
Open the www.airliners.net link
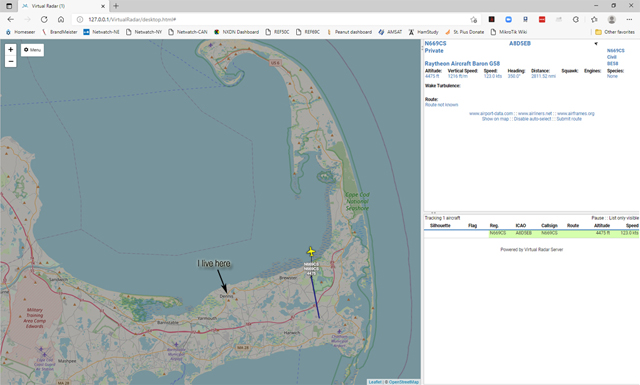535,113
